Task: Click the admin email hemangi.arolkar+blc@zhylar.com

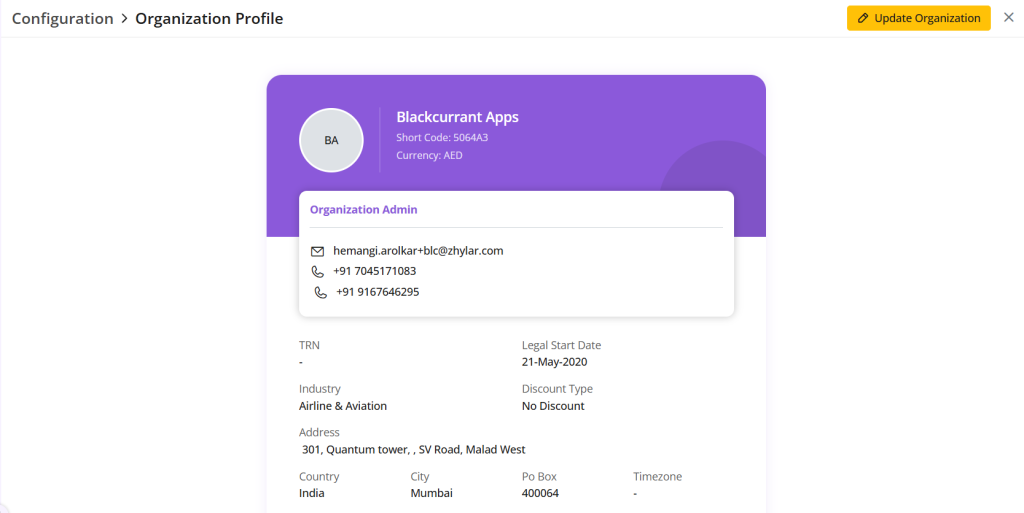Action: pos(418,251)
